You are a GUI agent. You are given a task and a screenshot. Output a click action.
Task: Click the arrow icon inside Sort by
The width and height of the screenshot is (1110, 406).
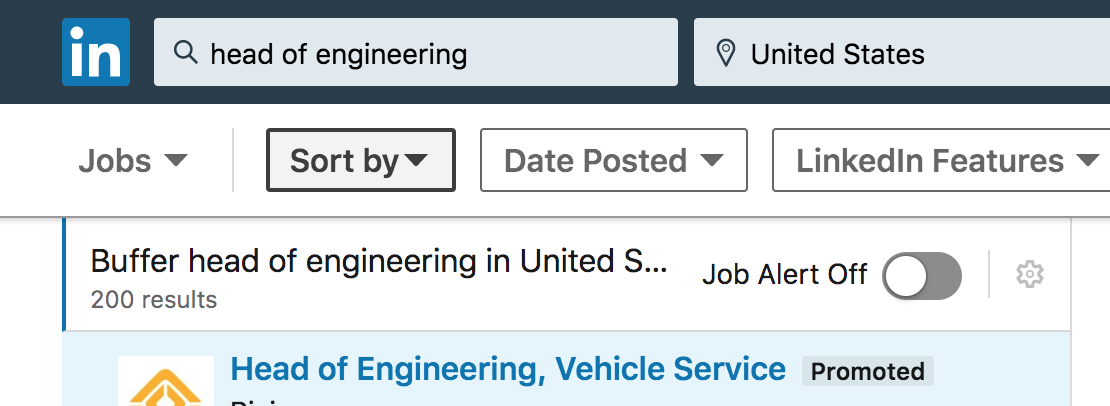click(416, 161)
